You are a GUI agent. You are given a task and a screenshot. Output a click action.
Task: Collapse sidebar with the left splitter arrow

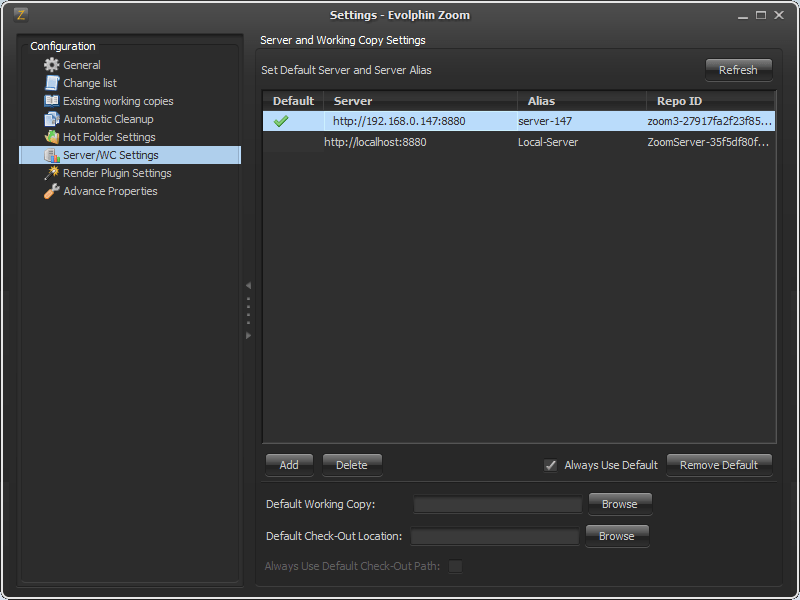coord(248,285)
